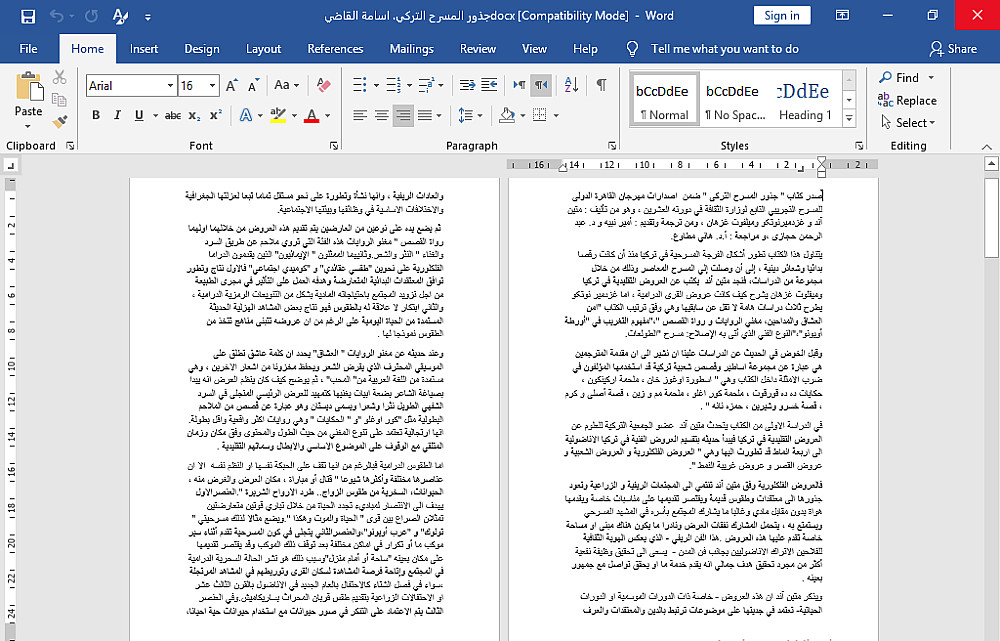This screenshot has width=1000, height=641.
Task: Click the Cut scissors icon
Action: pos(59,77)
